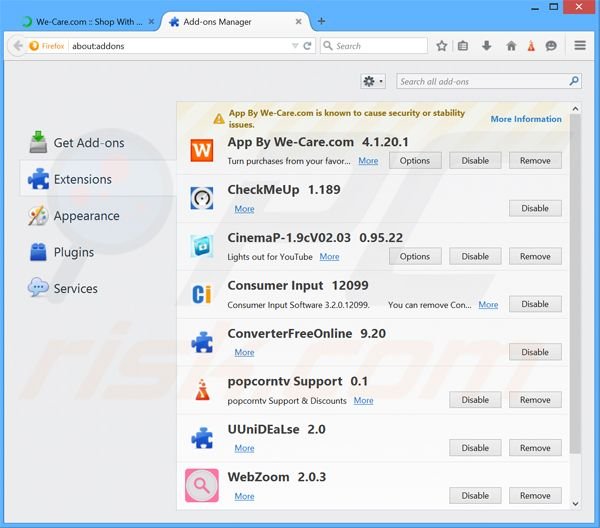The width and height of the screenshot is (600, 528).
Task: Open the hamburger menu
Action: (580, 46)
